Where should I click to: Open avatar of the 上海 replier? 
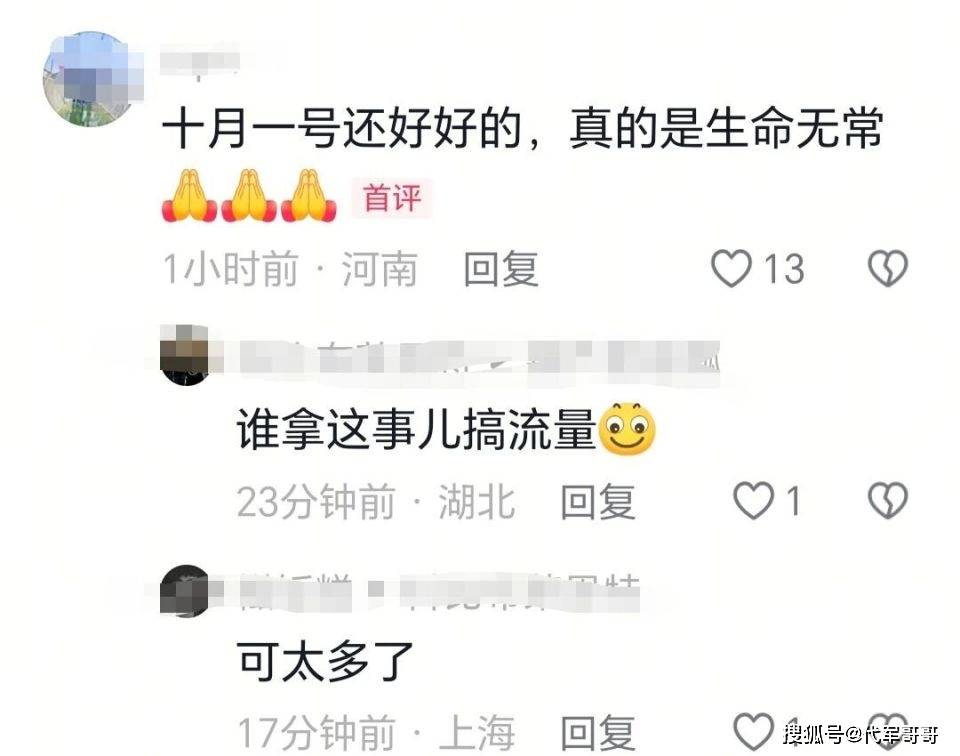pos(184,591)
